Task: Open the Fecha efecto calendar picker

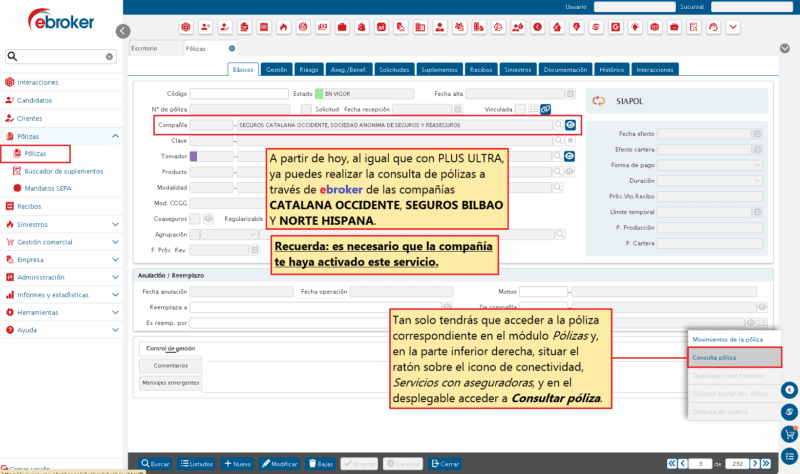Action: point(758,134)
